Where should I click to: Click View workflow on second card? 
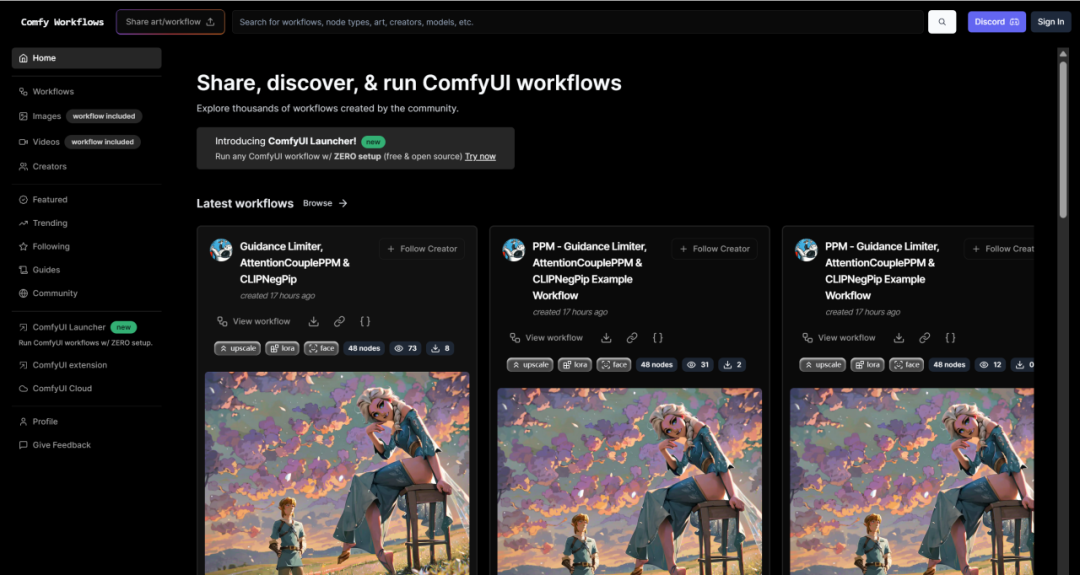click(546, 337)
